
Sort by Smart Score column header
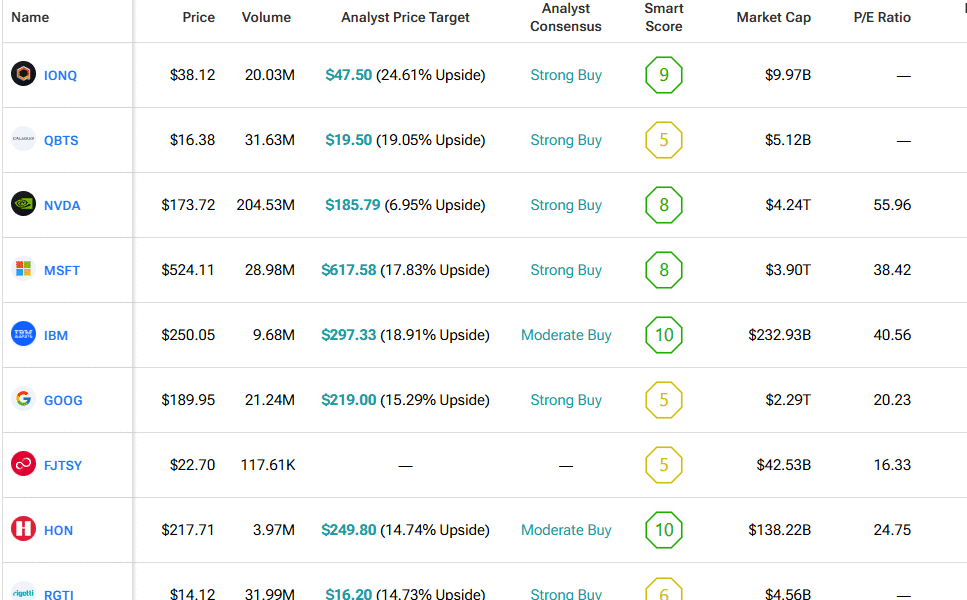tap(664, 17)
